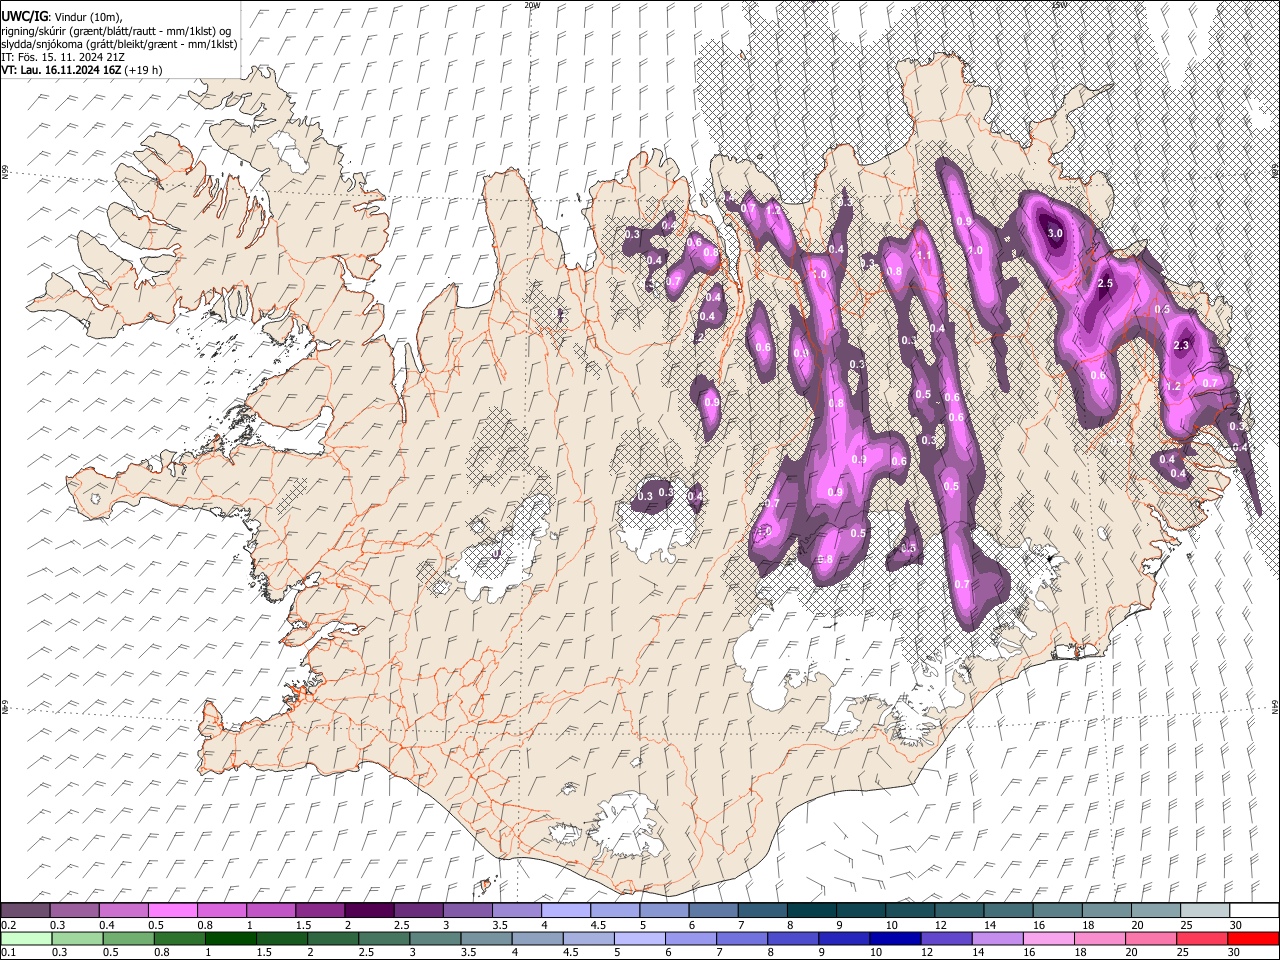Select the lavender 4–4.5 top row swatch
1280x960 pixels.
pos(564,910)
